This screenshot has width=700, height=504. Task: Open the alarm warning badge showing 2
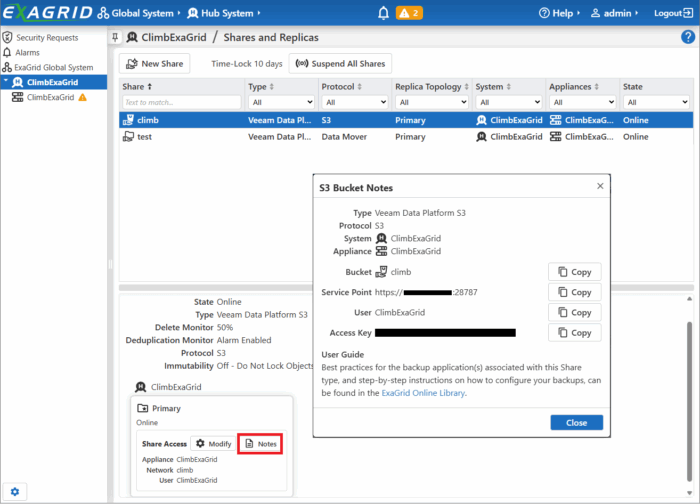pos(410,13)
